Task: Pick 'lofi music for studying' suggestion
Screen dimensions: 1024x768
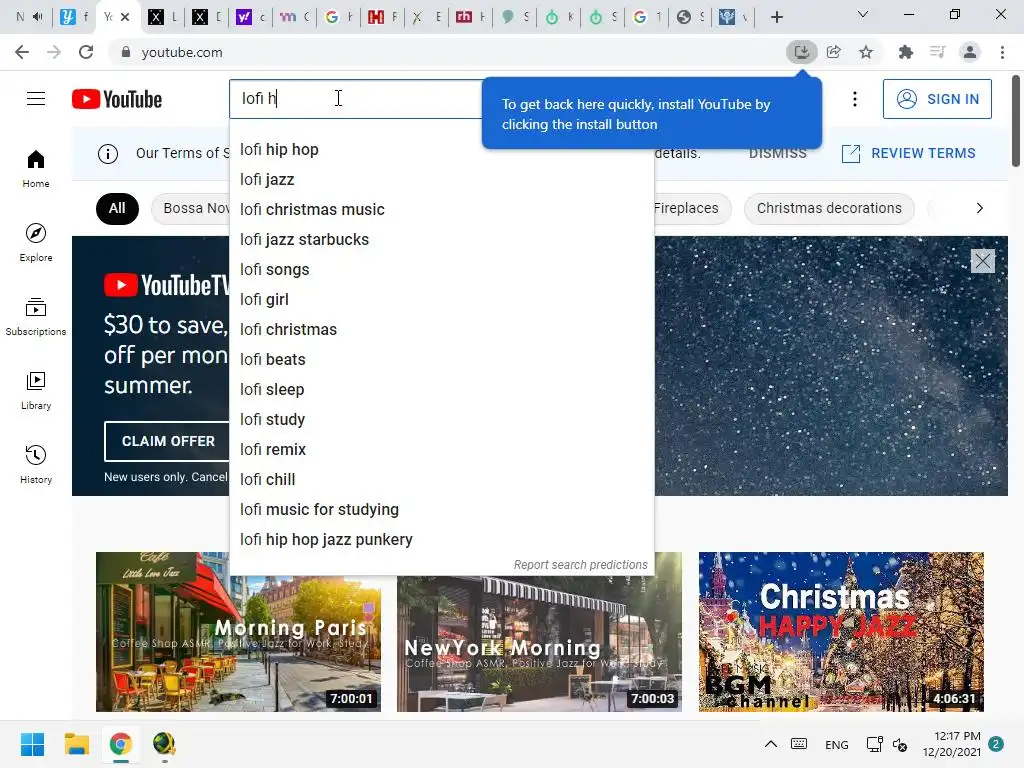Action: 441,510
